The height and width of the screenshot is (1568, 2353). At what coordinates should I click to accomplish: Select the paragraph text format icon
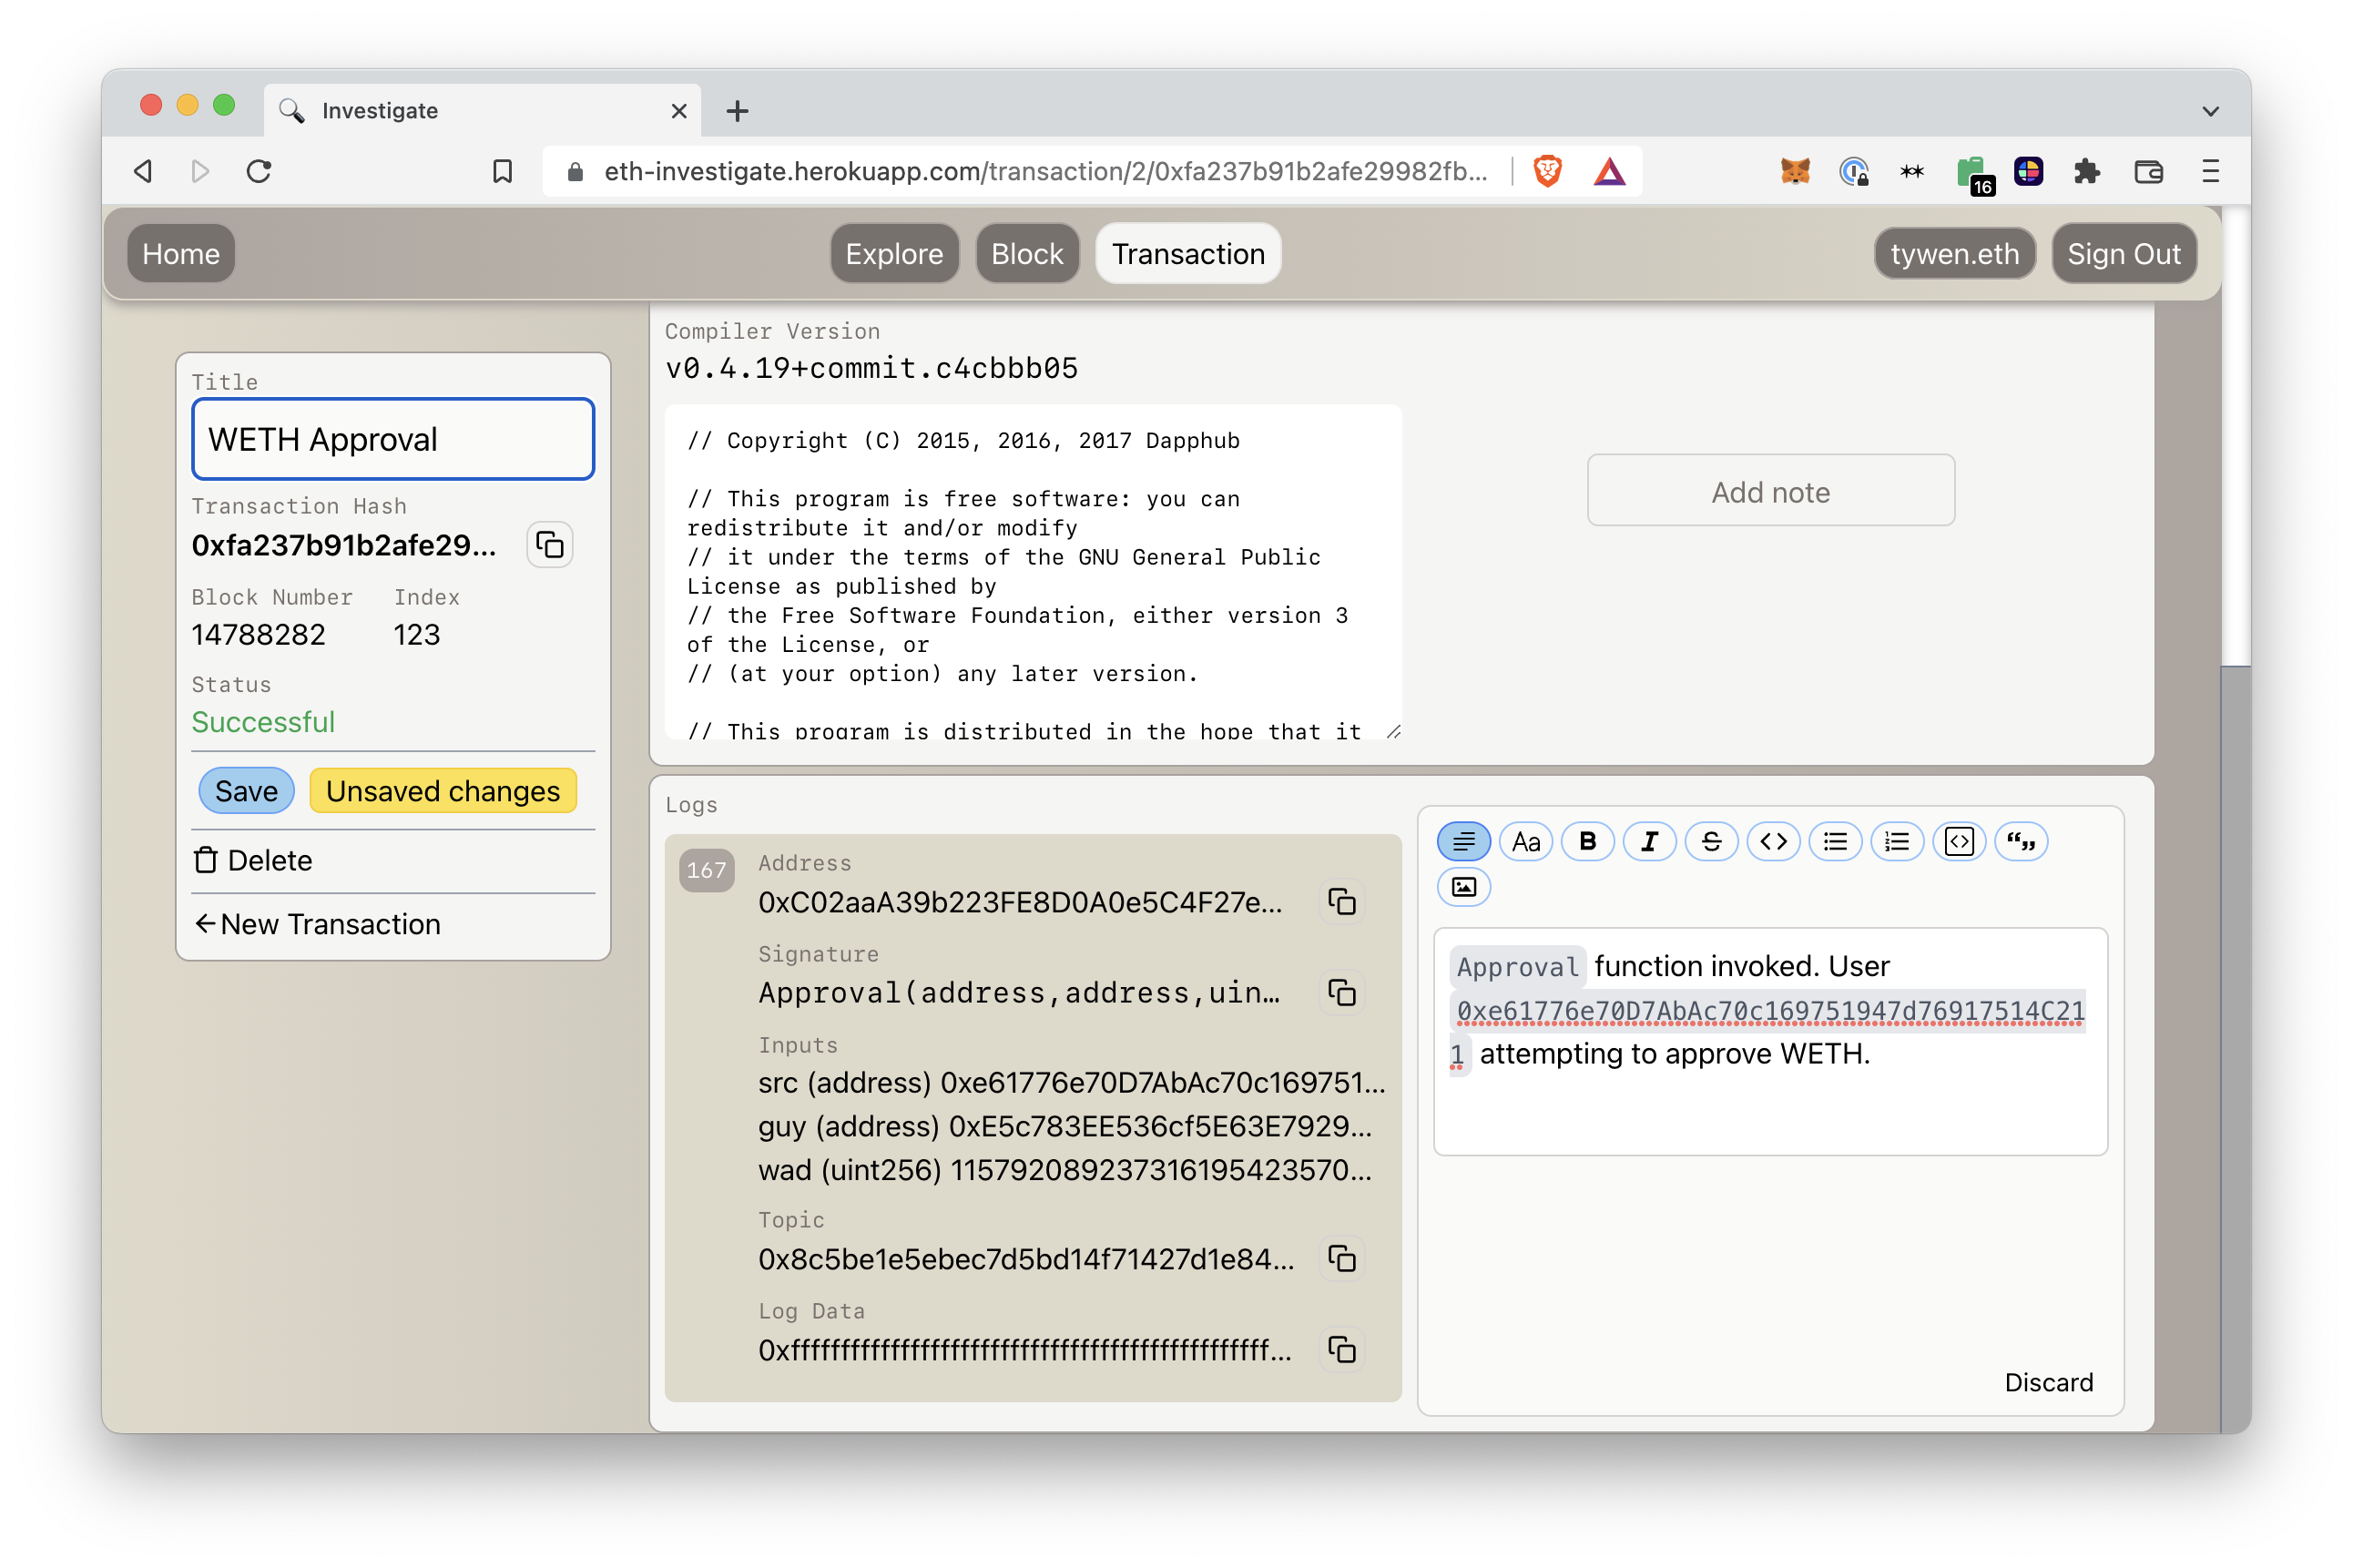tap(1463, 842)
